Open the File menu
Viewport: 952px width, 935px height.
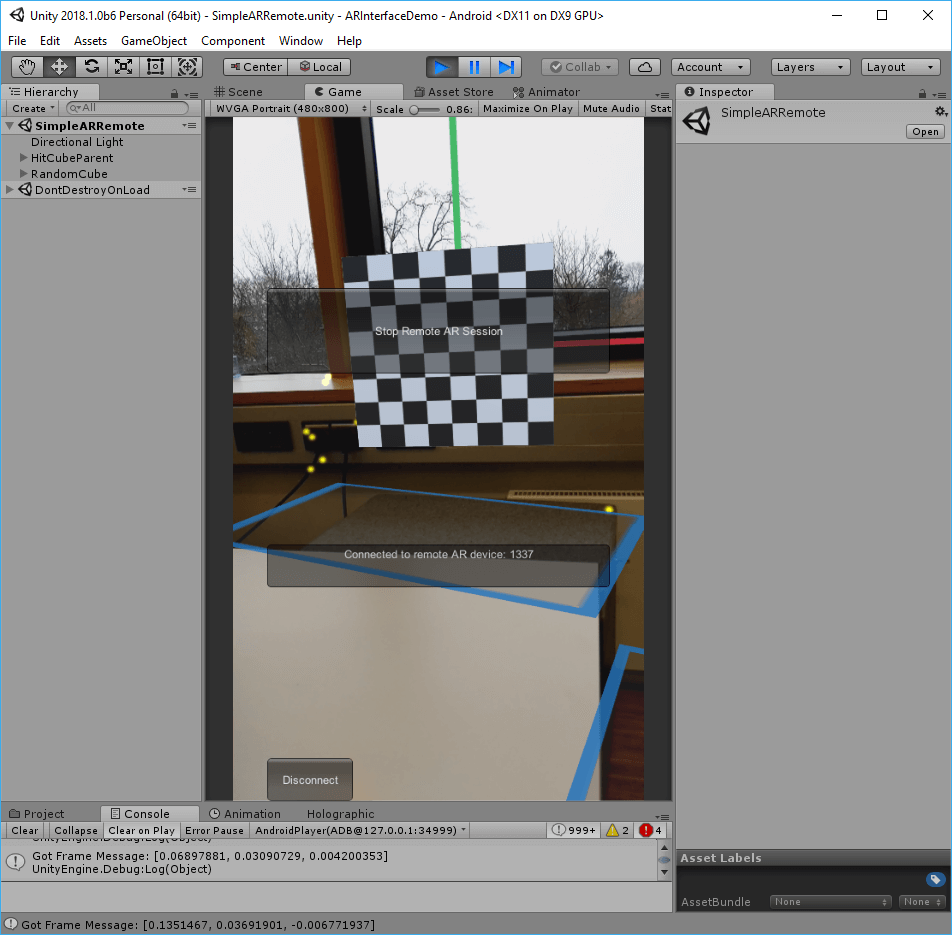pyautogui.click(x=17, y=41)
